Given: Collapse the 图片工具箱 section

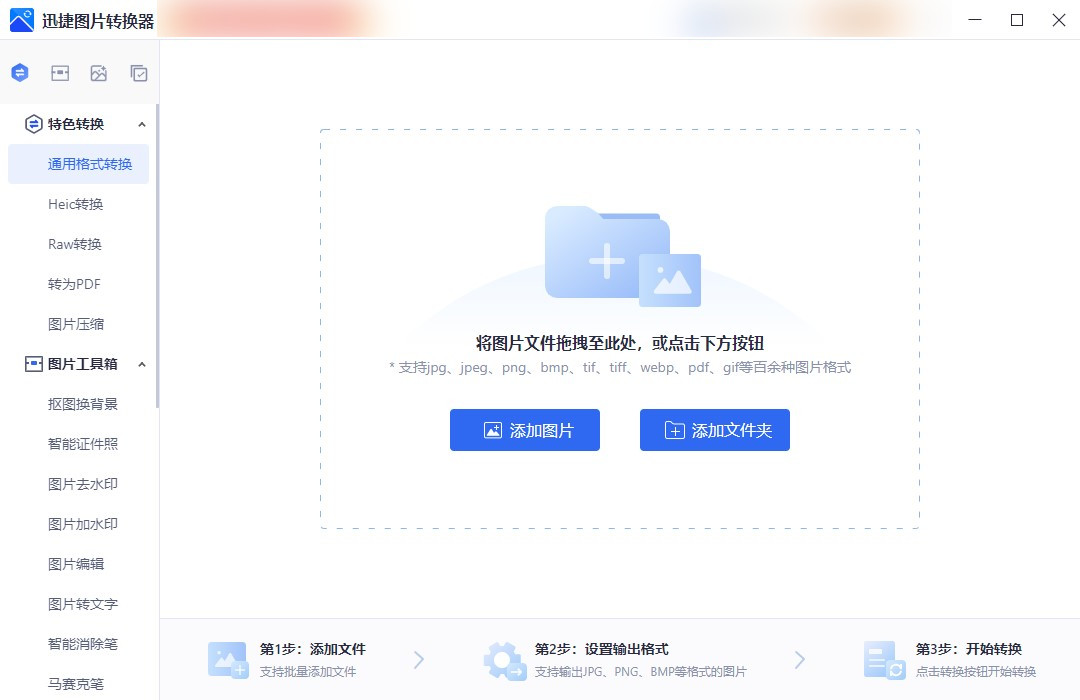Looking at the screenshot, I should coord(142,364).
